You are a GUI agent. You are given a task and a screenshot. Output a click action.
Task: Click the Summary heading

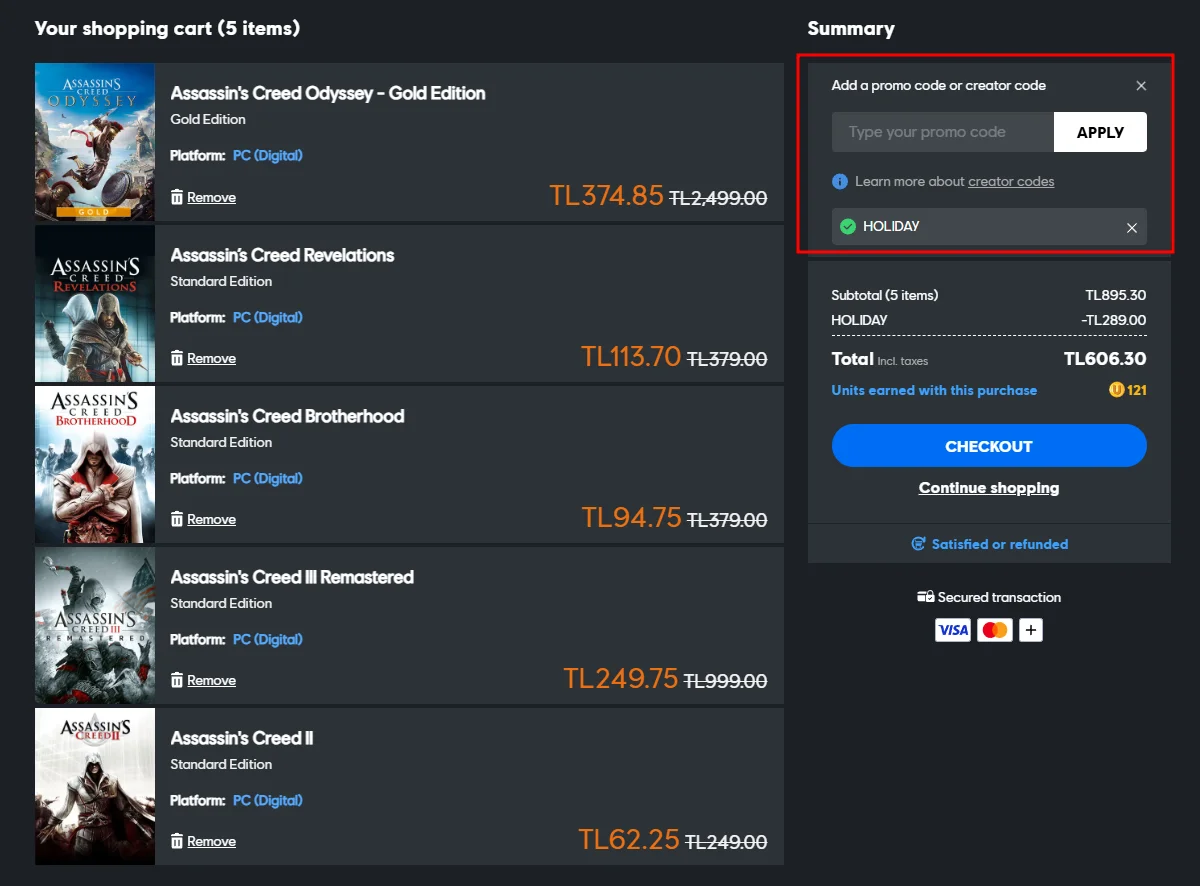(x=851, y=29)
